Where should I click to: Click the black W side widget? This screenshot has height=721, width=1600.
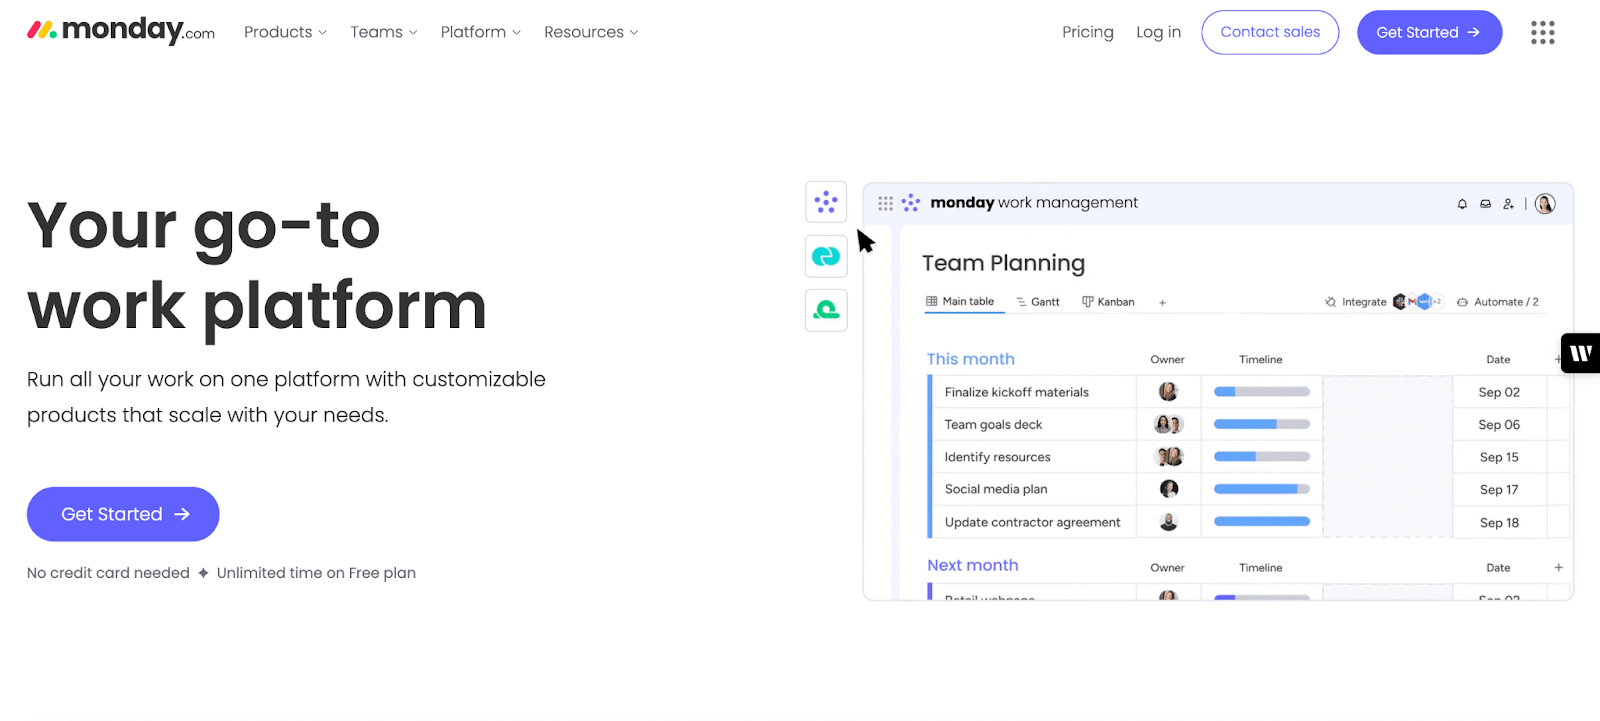(x=1580, y=353)
